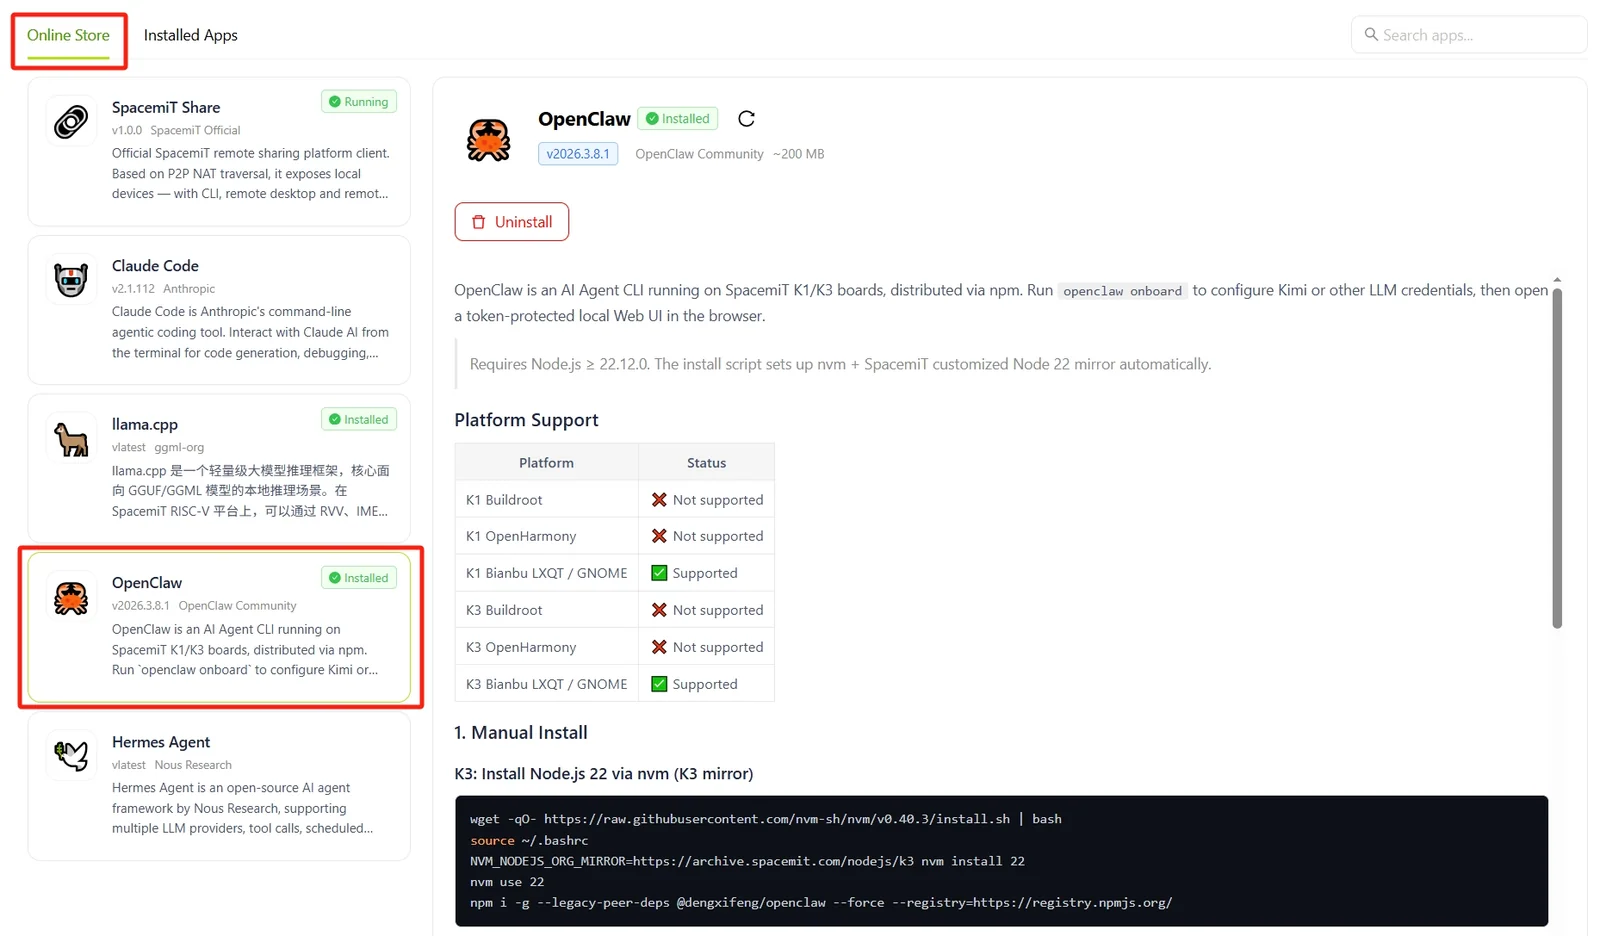Click the 'openclaw onboard' inline code
1600x936 pixels.
[x=1122, y=291]
